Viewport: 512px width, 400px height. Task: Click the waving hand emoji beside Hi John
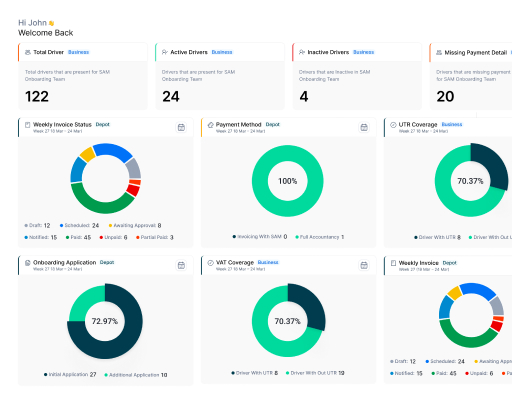pyautogui.click(x=51, y=23)
